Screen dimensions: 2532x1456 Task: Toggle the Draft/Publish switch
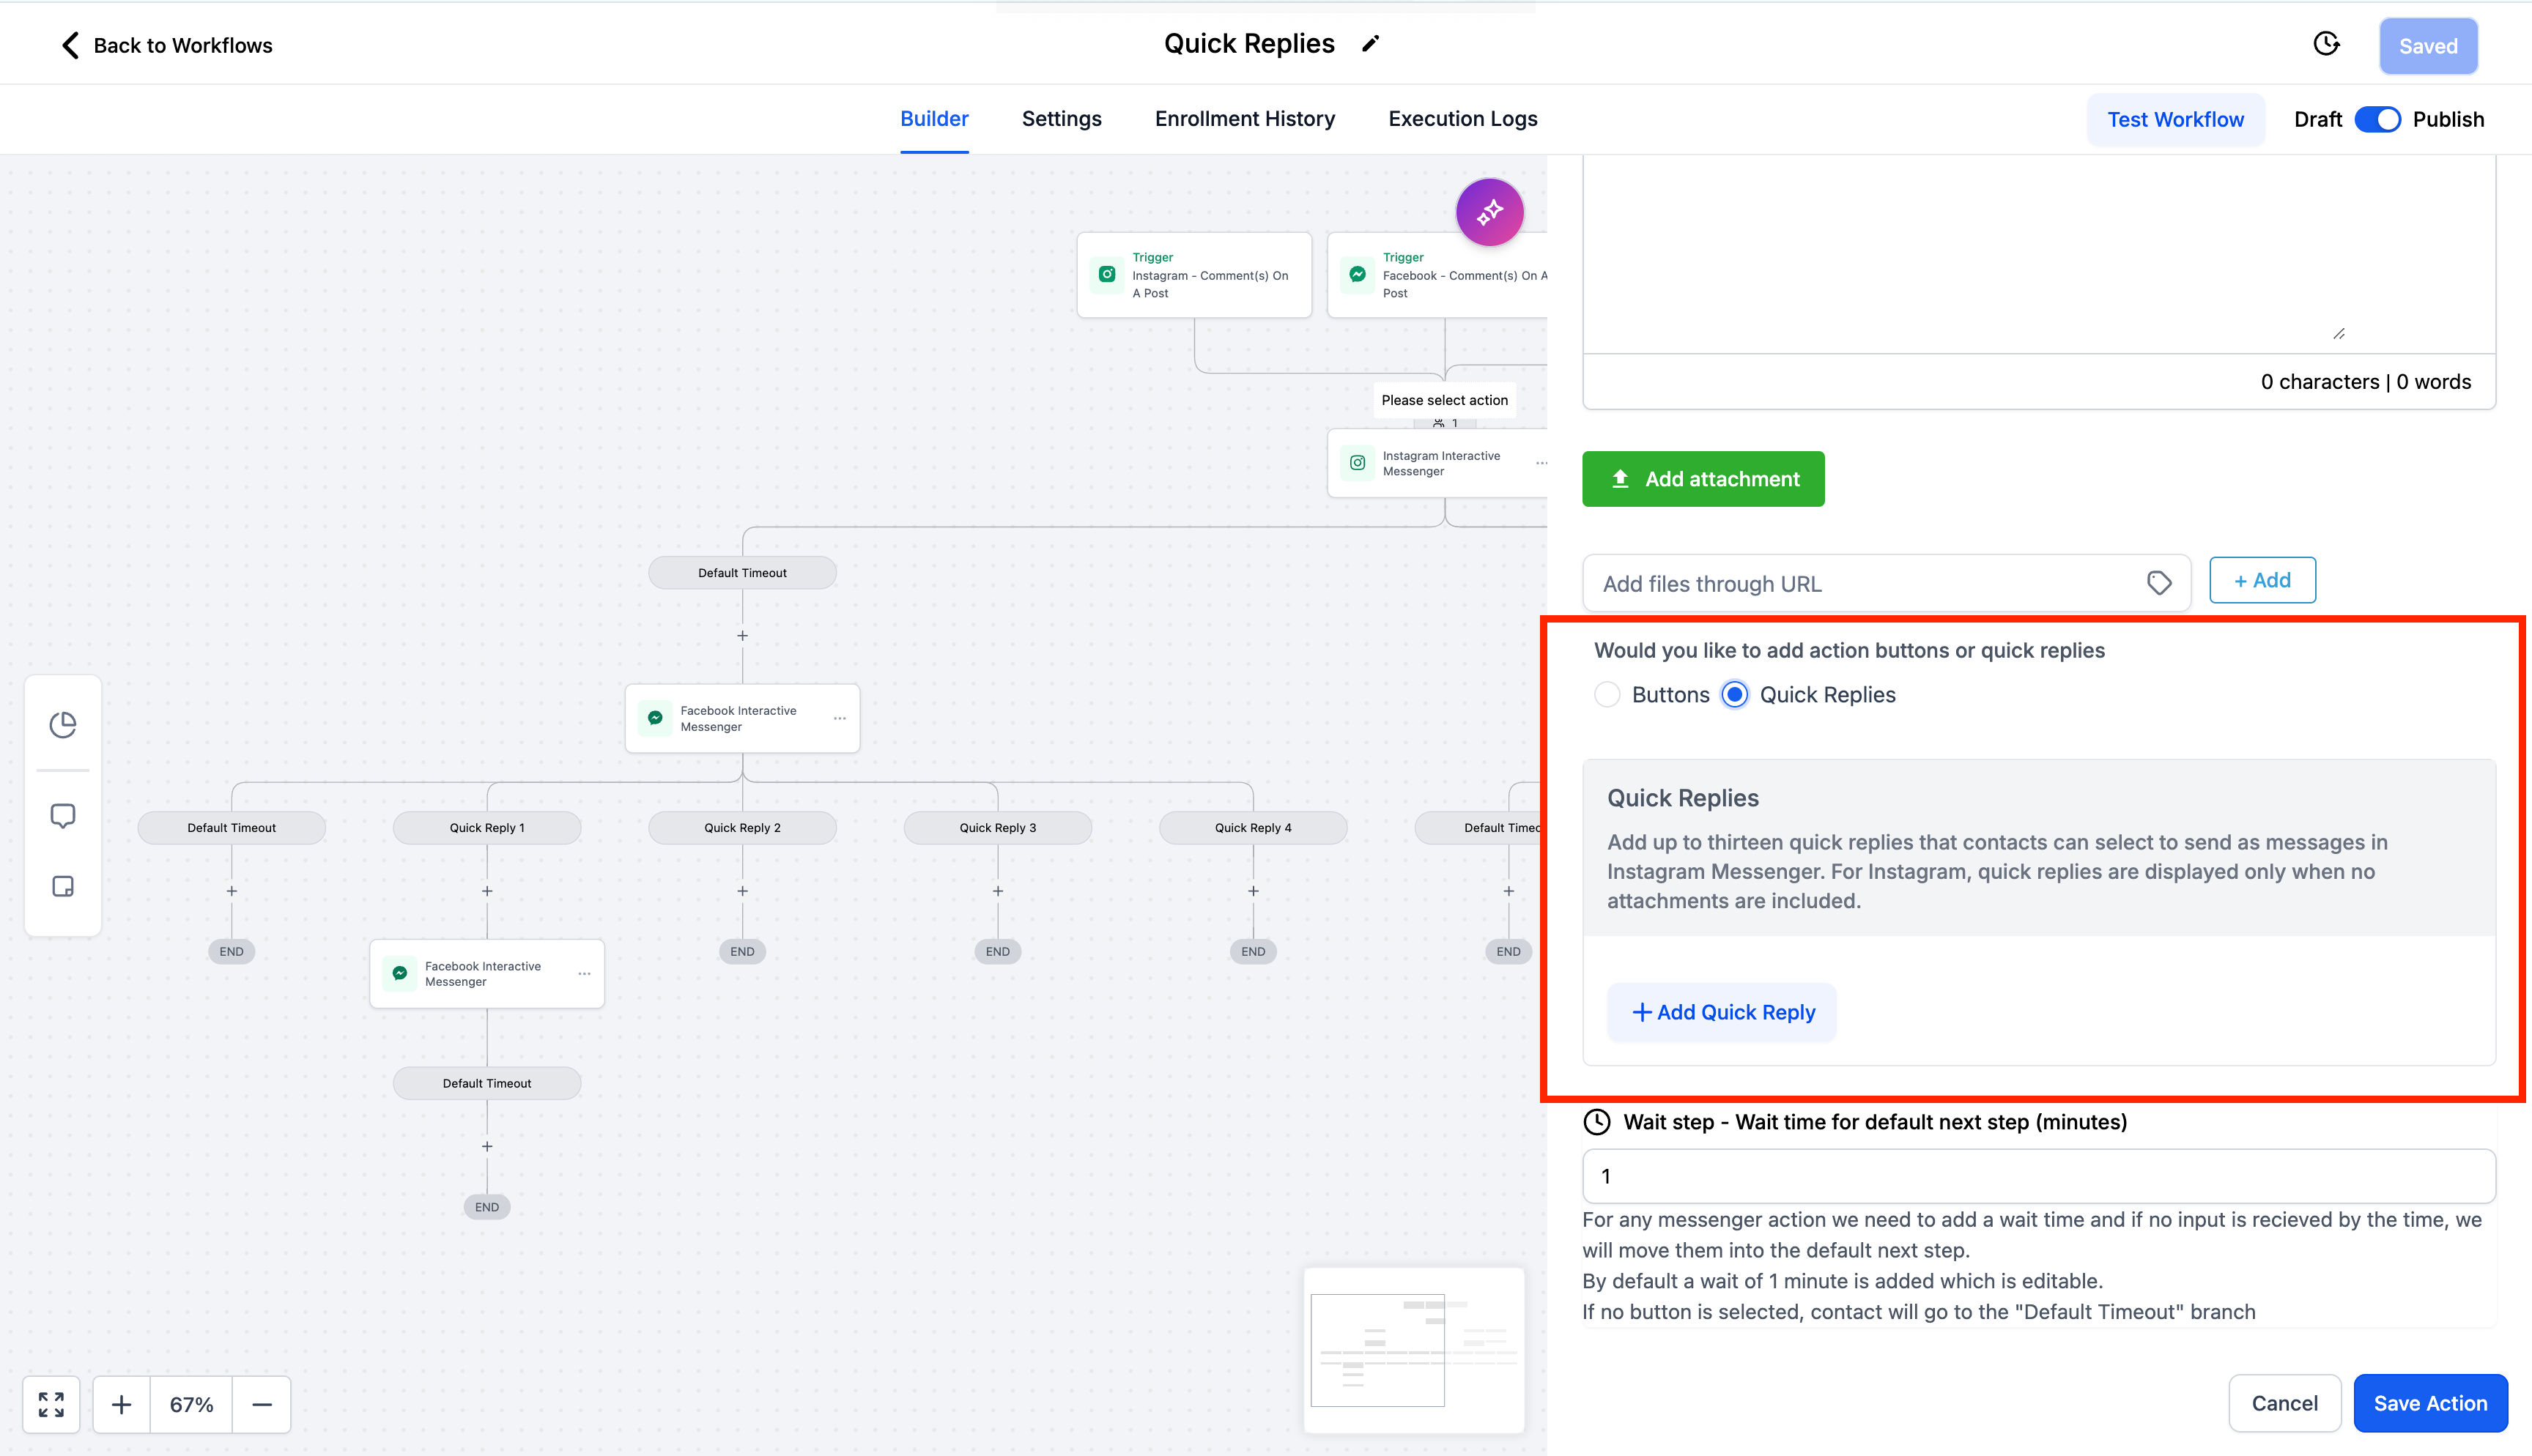pyautogui.click(x=2377, y=119)
